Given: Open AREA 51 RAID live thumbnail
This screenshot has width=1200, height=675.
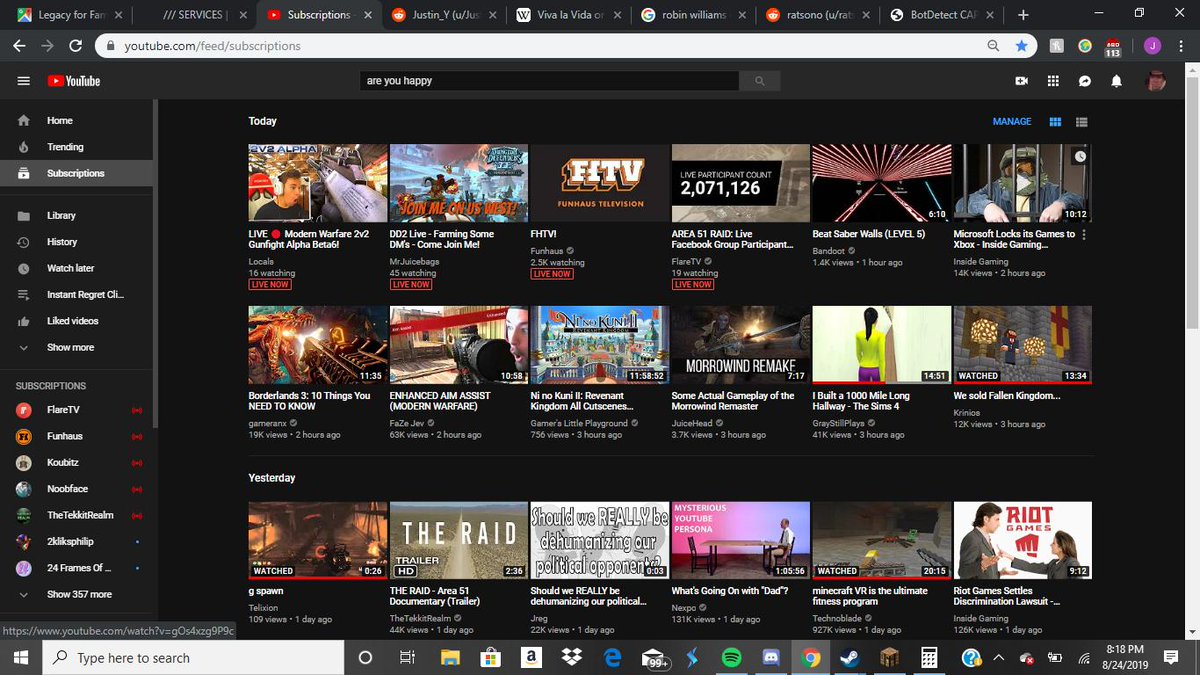Looking at the screenshot, I should (x=741, y=183).
